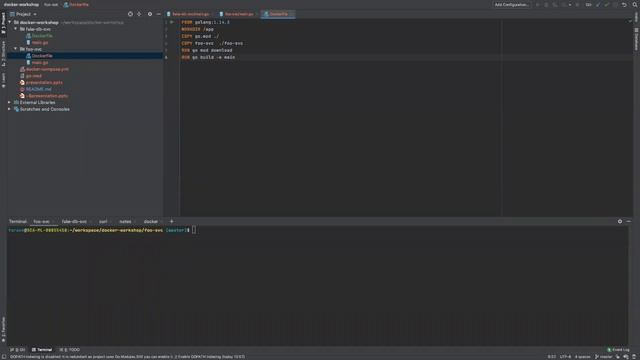Screen dimensions: 640x360
Task: Collapse the fake-db-svc folder
Action: click(16, 29)
